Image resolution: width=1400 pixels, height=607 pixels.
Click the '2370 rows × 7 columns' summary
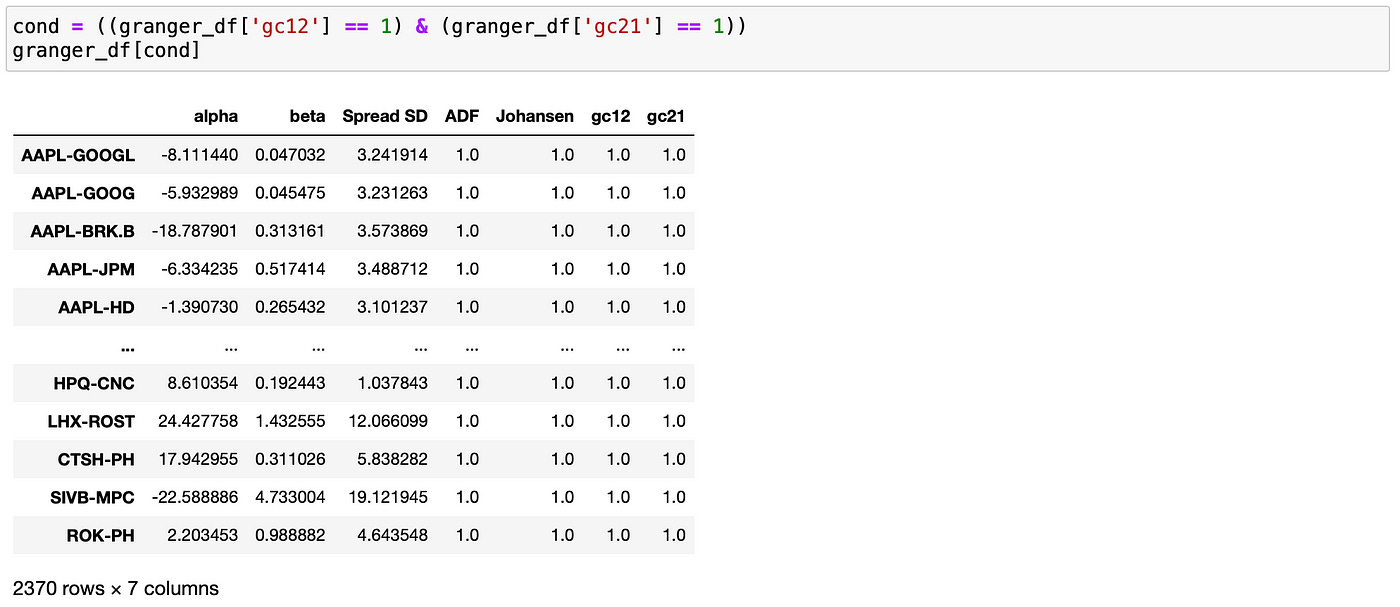tap(115, 589)
